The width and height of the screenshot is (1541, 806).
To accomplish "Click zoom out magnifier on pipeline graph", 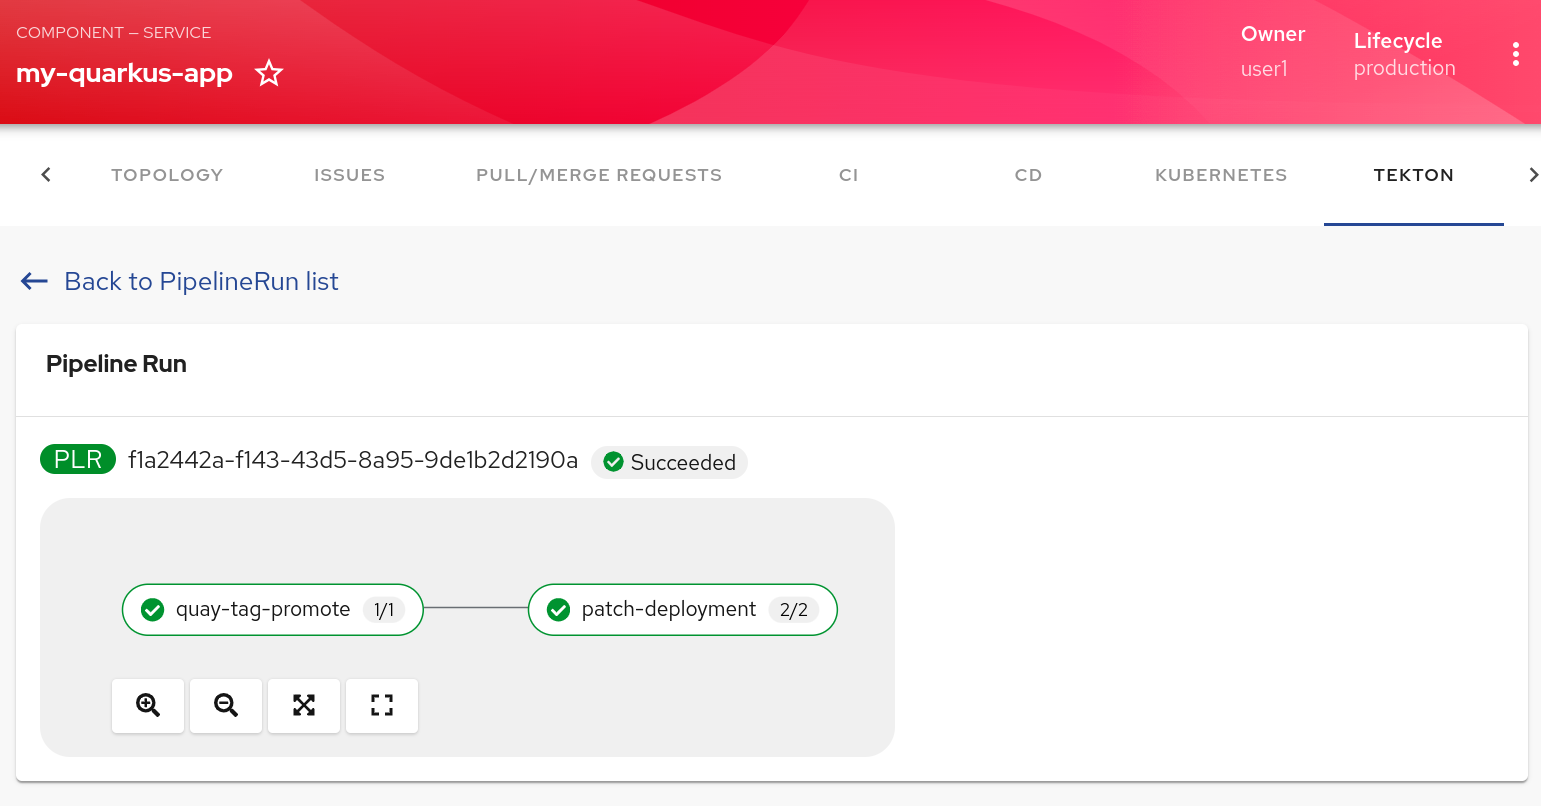I will pyautogui.click(x=226, y=705).
